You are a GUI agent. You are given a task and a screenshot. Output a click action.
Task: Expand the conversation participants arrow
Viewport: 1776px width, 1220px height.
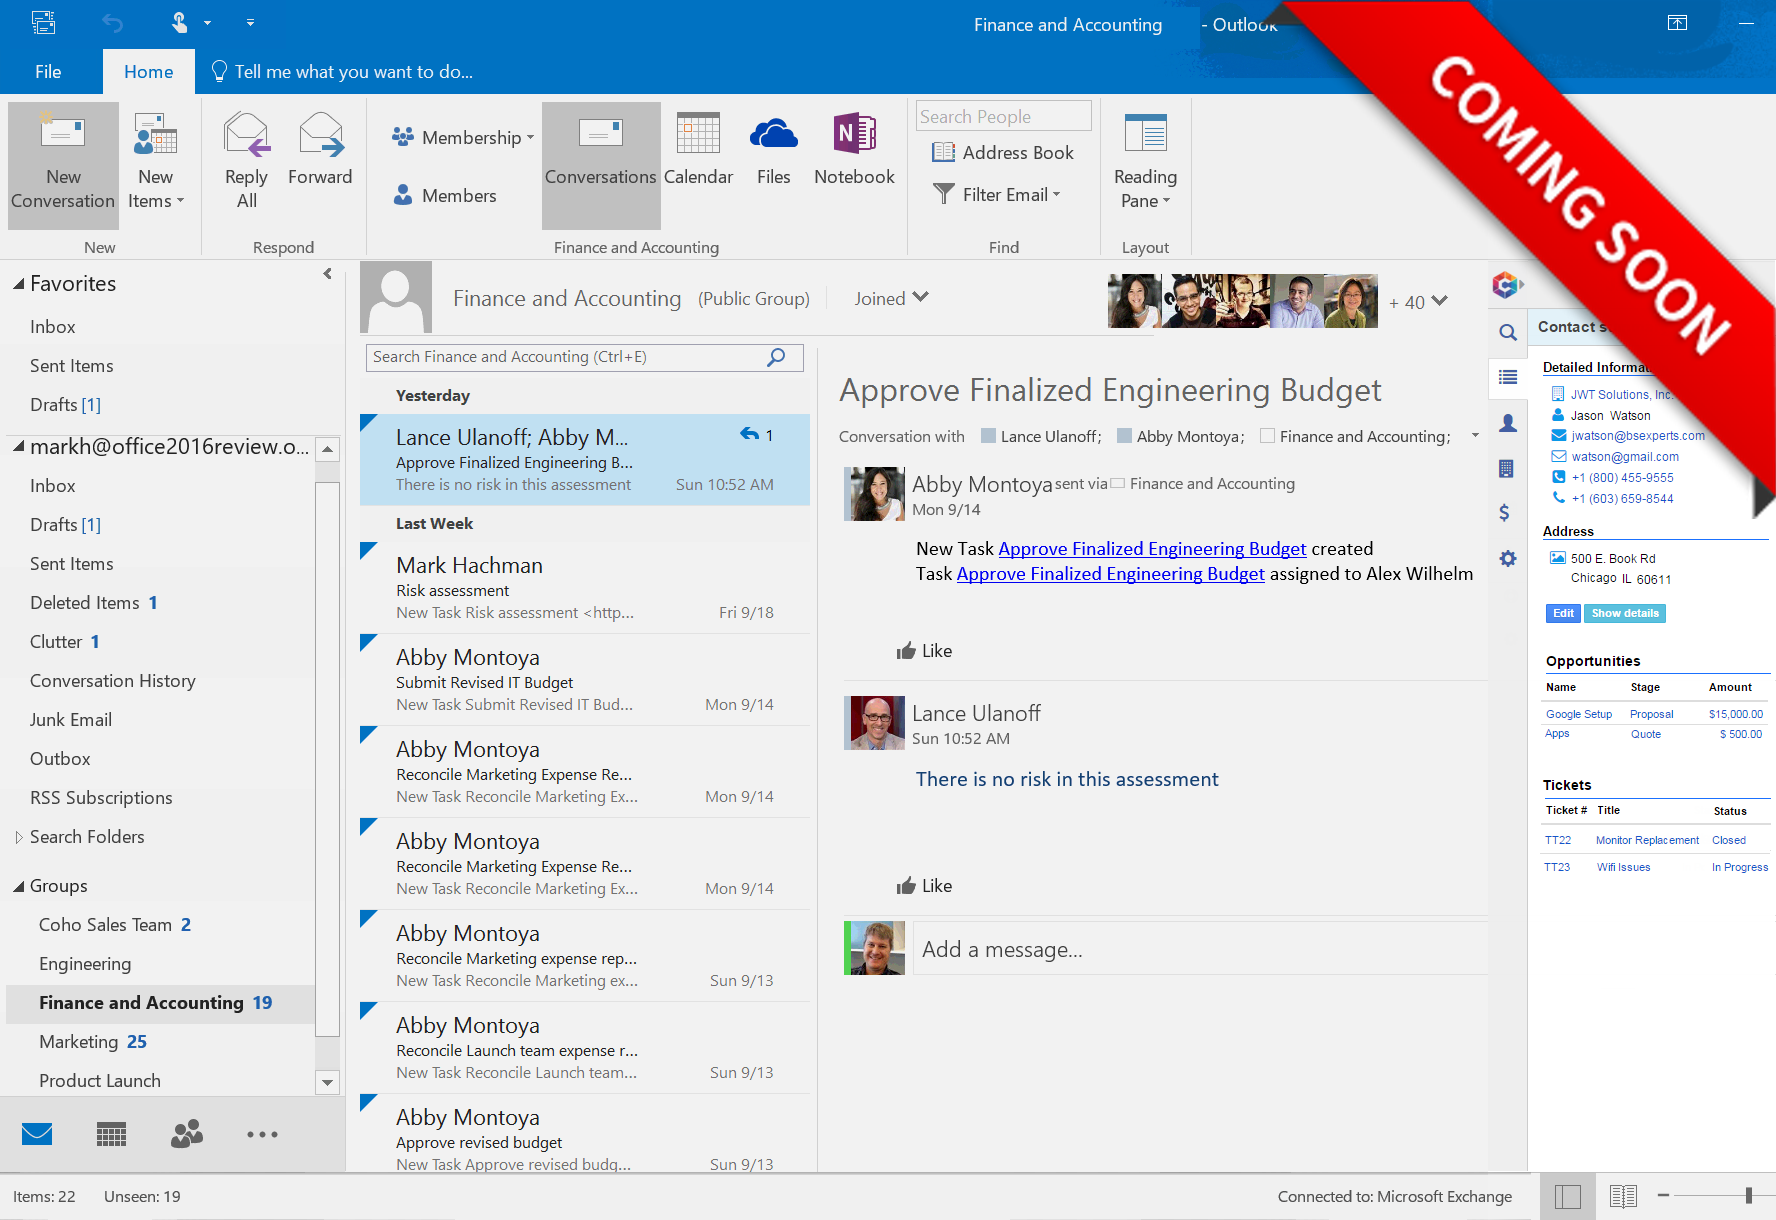pyautogui.click(x=1475, y=435)
